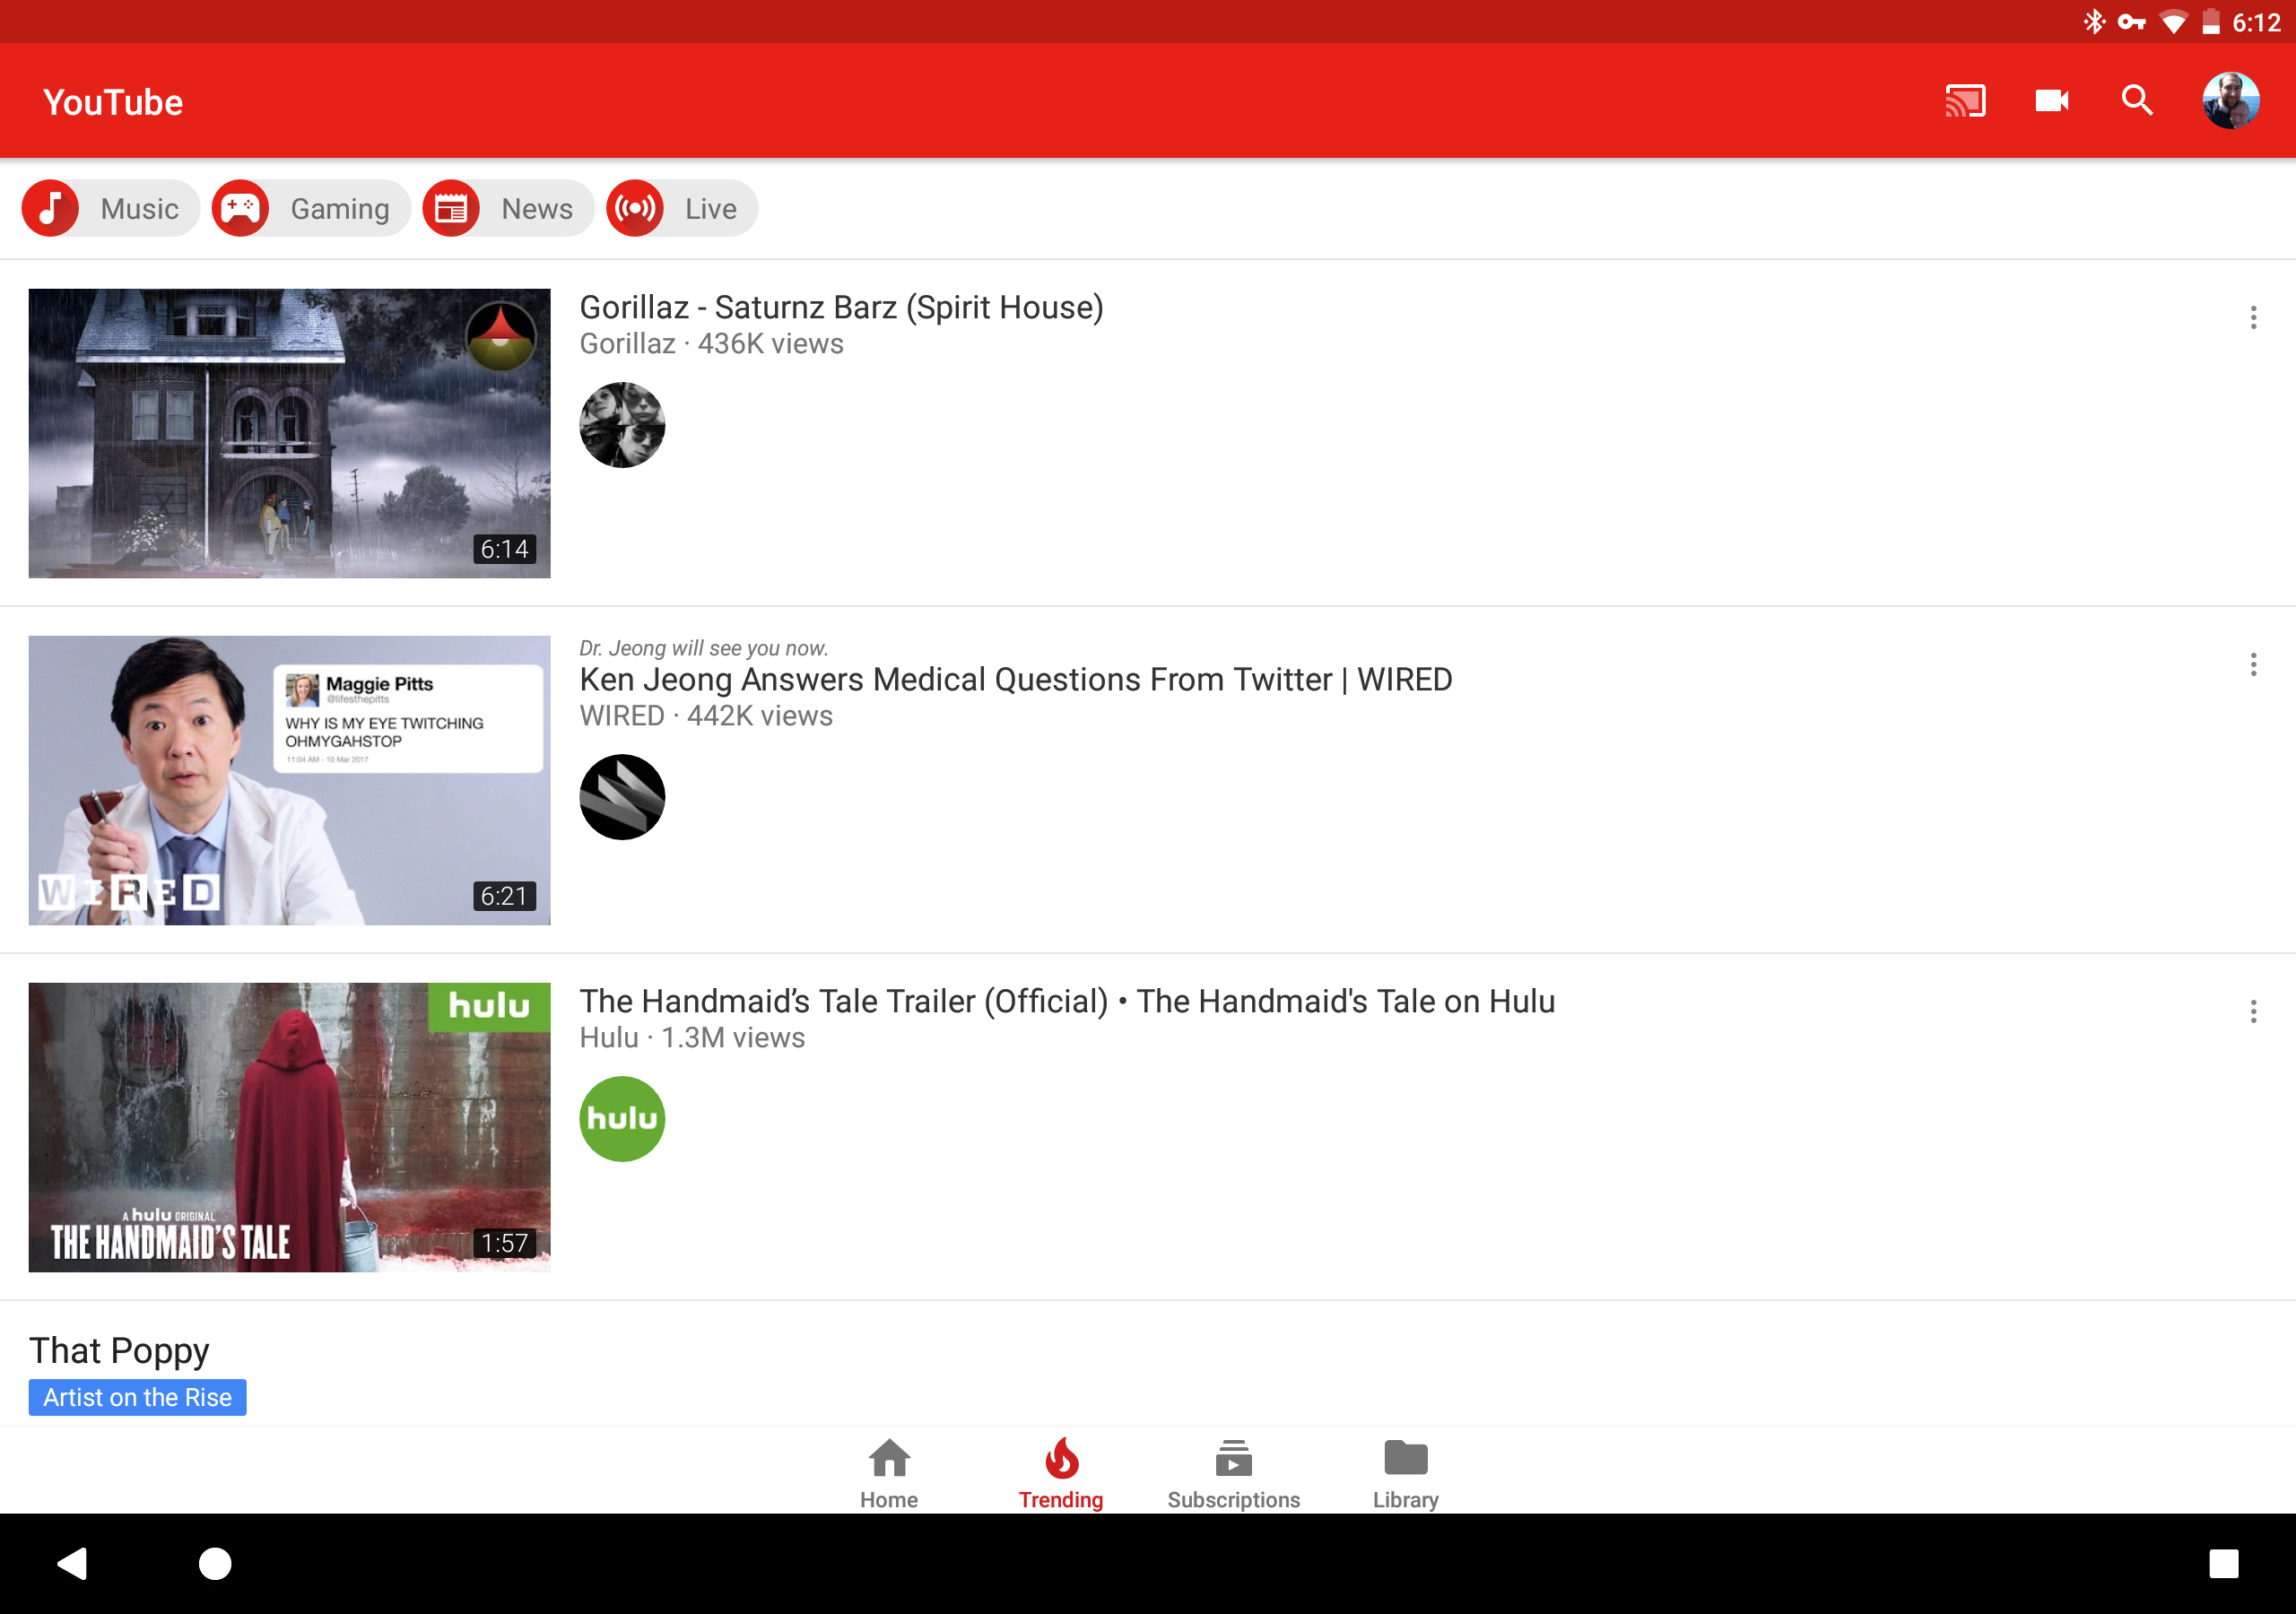Open the Library section

coord(1405,1470)
